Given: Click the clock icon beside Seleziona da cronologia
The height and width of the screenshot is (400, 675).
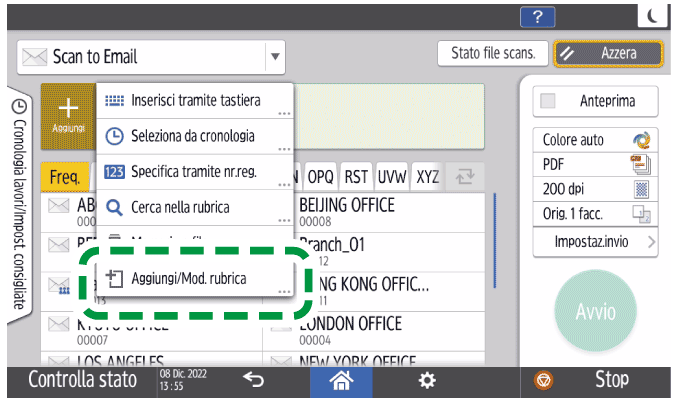Looking at the screenshot, I should click(x=115, y=136).
